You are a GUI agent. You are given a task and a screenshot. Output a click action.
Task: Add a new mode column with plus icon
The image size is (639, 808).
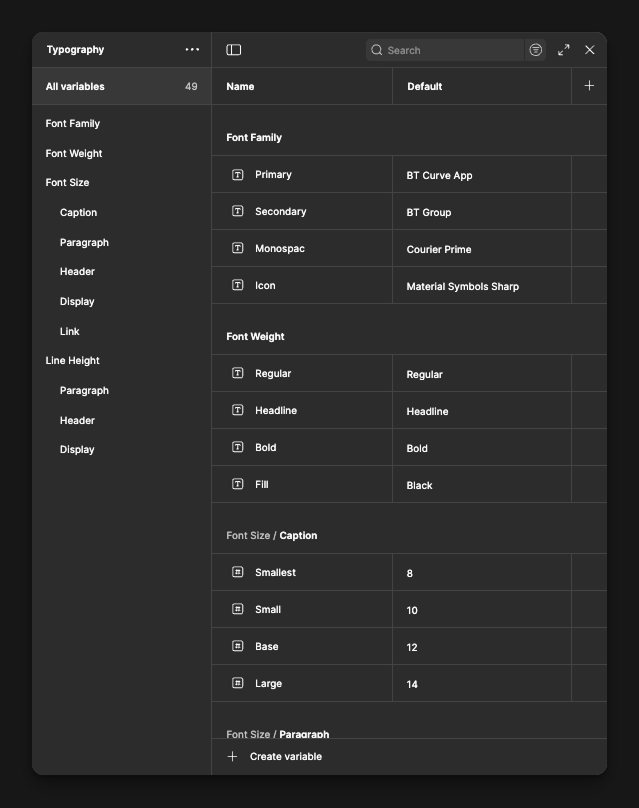589,86
